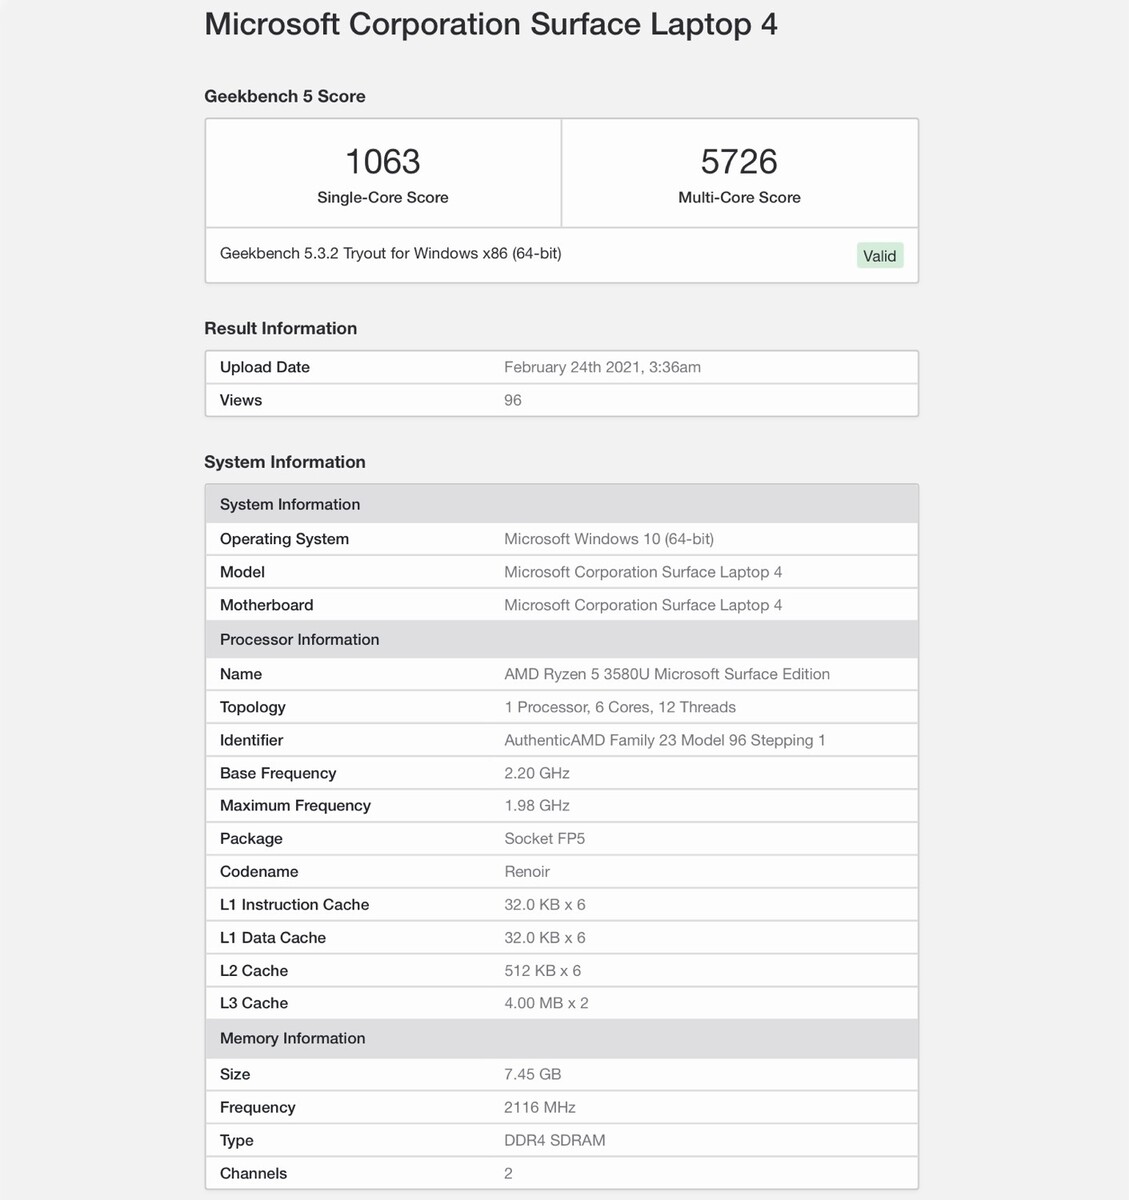Click the Multi-Core Score value 5726
1129x1200 pixels.
[739, 162]
